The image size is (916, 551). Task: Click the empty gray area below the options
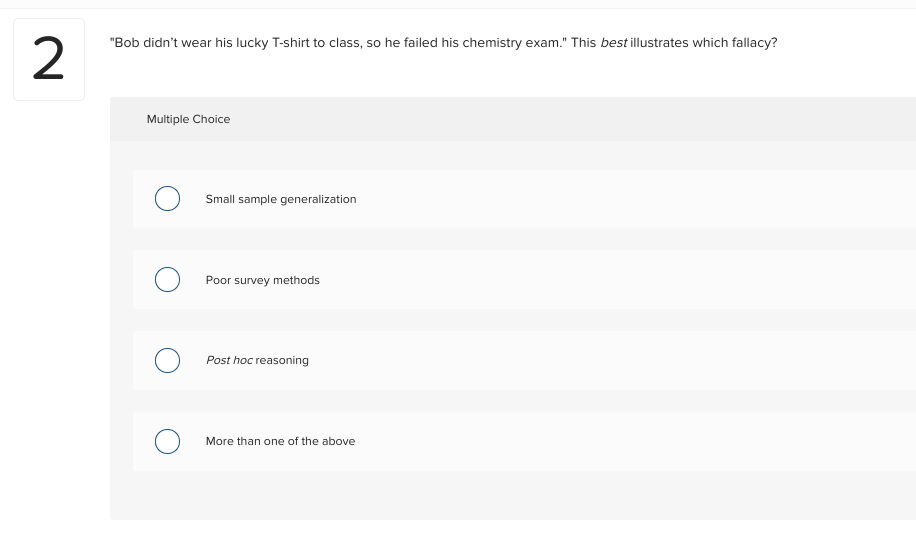pos(510,496)
